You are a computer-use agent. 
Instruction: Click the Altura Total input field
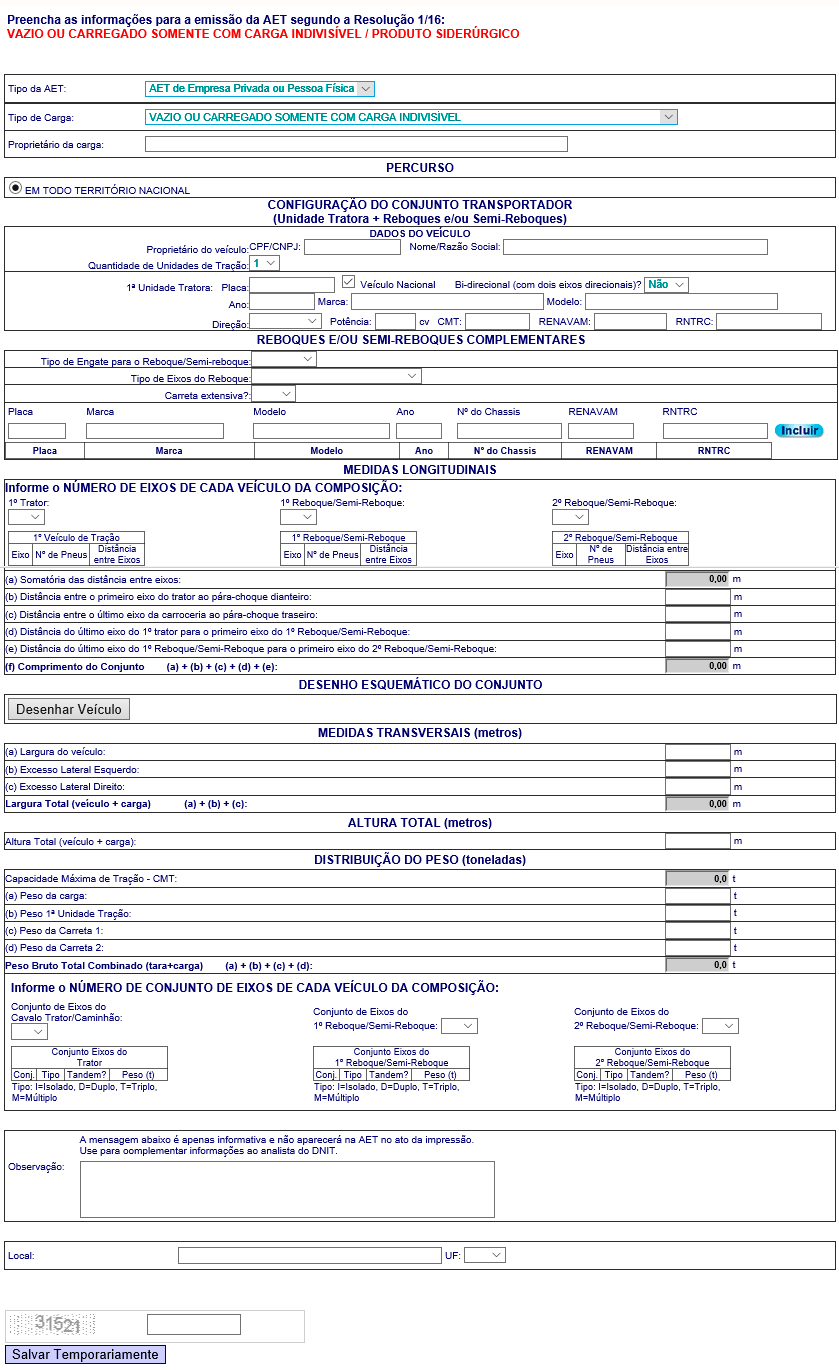click(698, 841)
